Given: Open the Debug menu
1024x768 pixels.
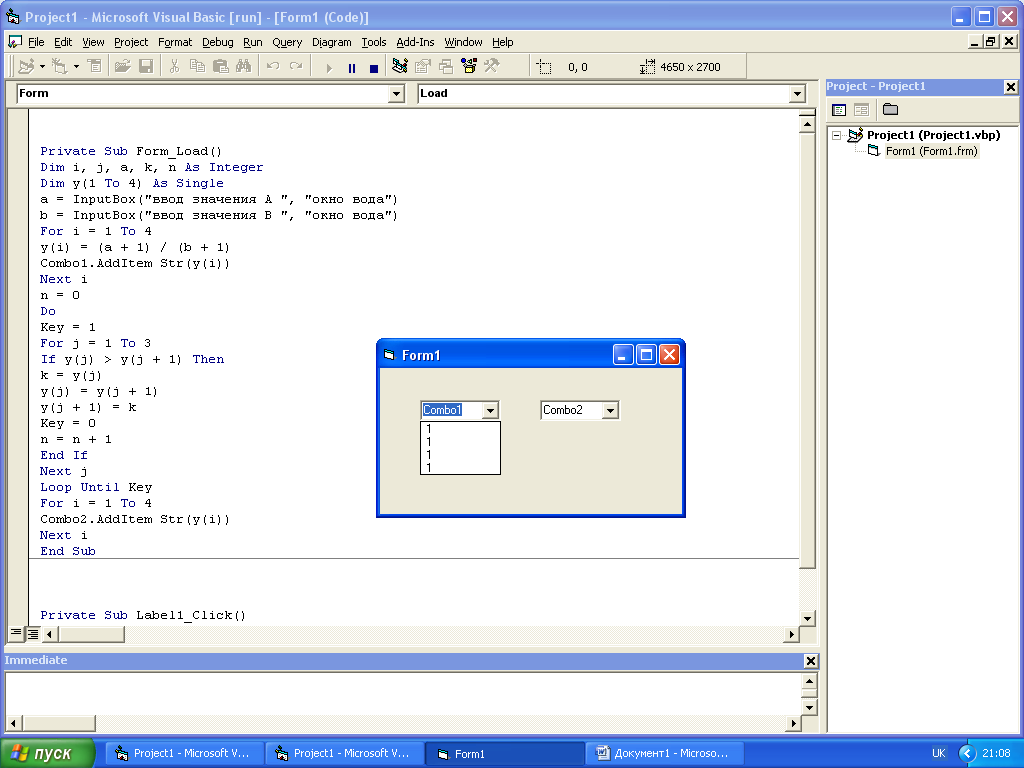Looking at the screenshot, I should point(217,42).
